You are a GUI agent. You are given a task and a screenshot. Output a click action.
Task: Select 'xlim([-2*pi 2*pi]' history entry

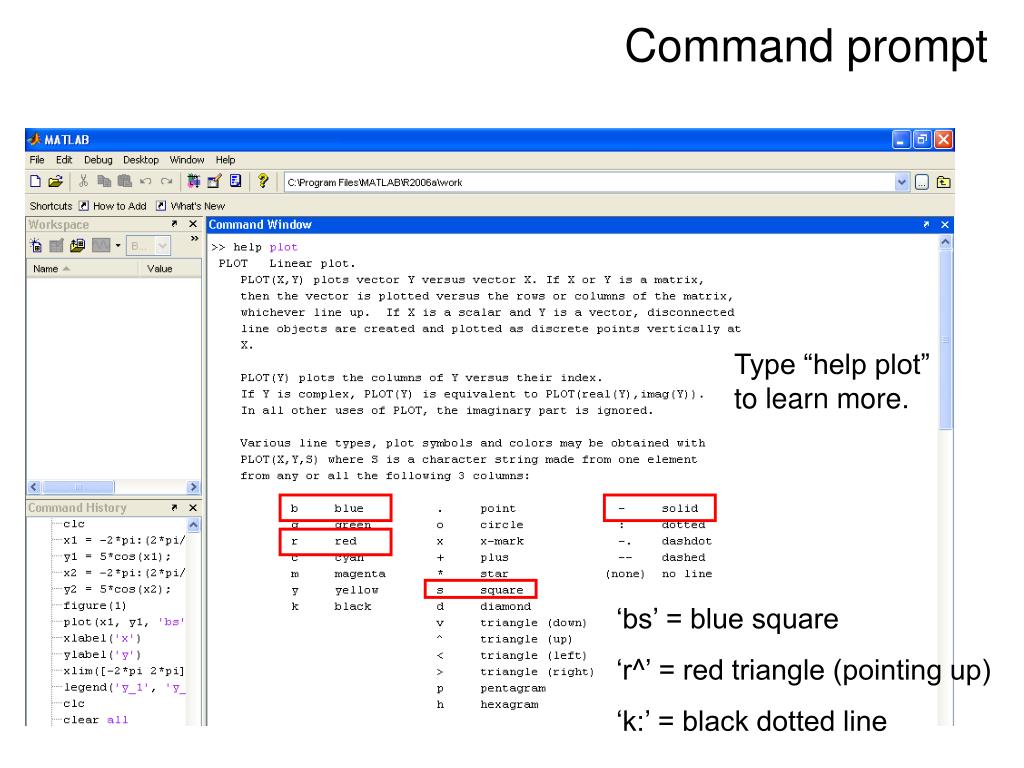123,671
